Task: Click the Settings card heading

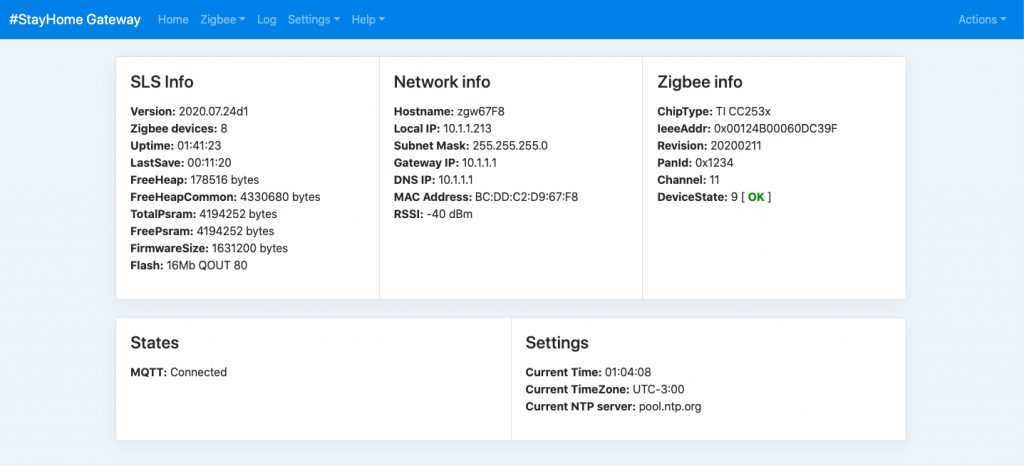Action: tap(557, 343)
